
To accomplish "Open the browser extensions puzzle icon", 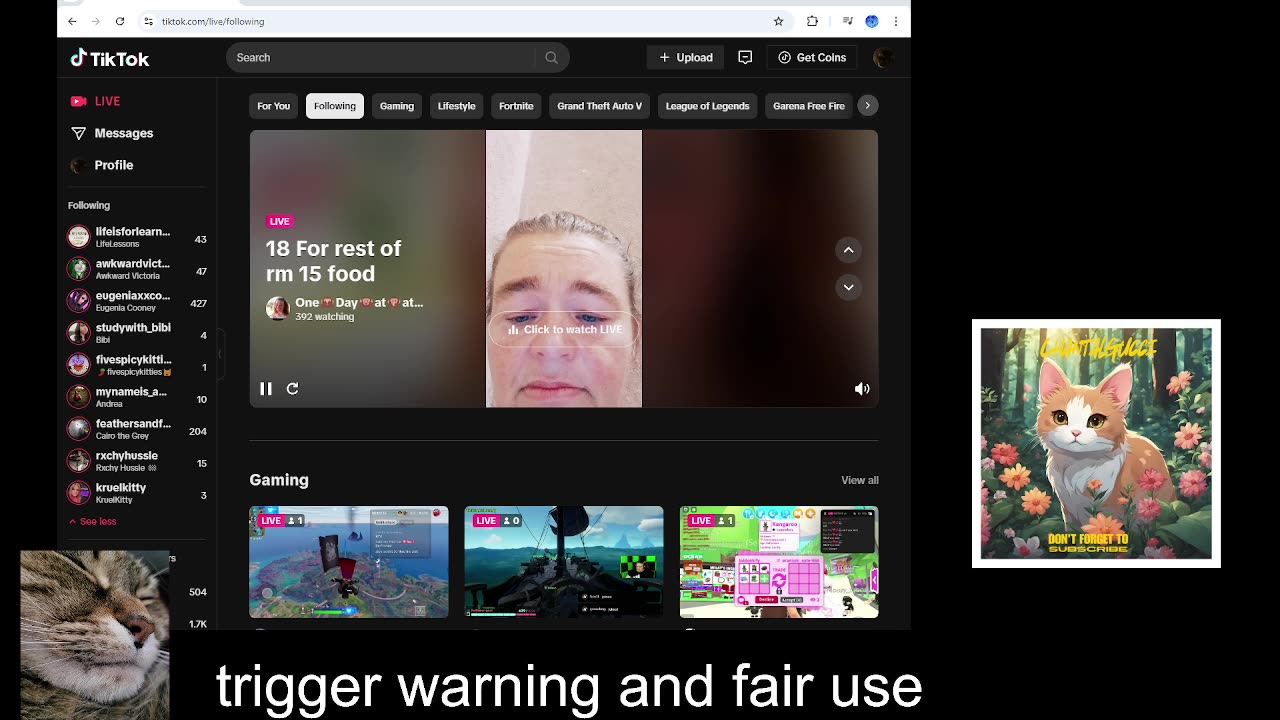I will pyautogui.click(x=812, y=21).
